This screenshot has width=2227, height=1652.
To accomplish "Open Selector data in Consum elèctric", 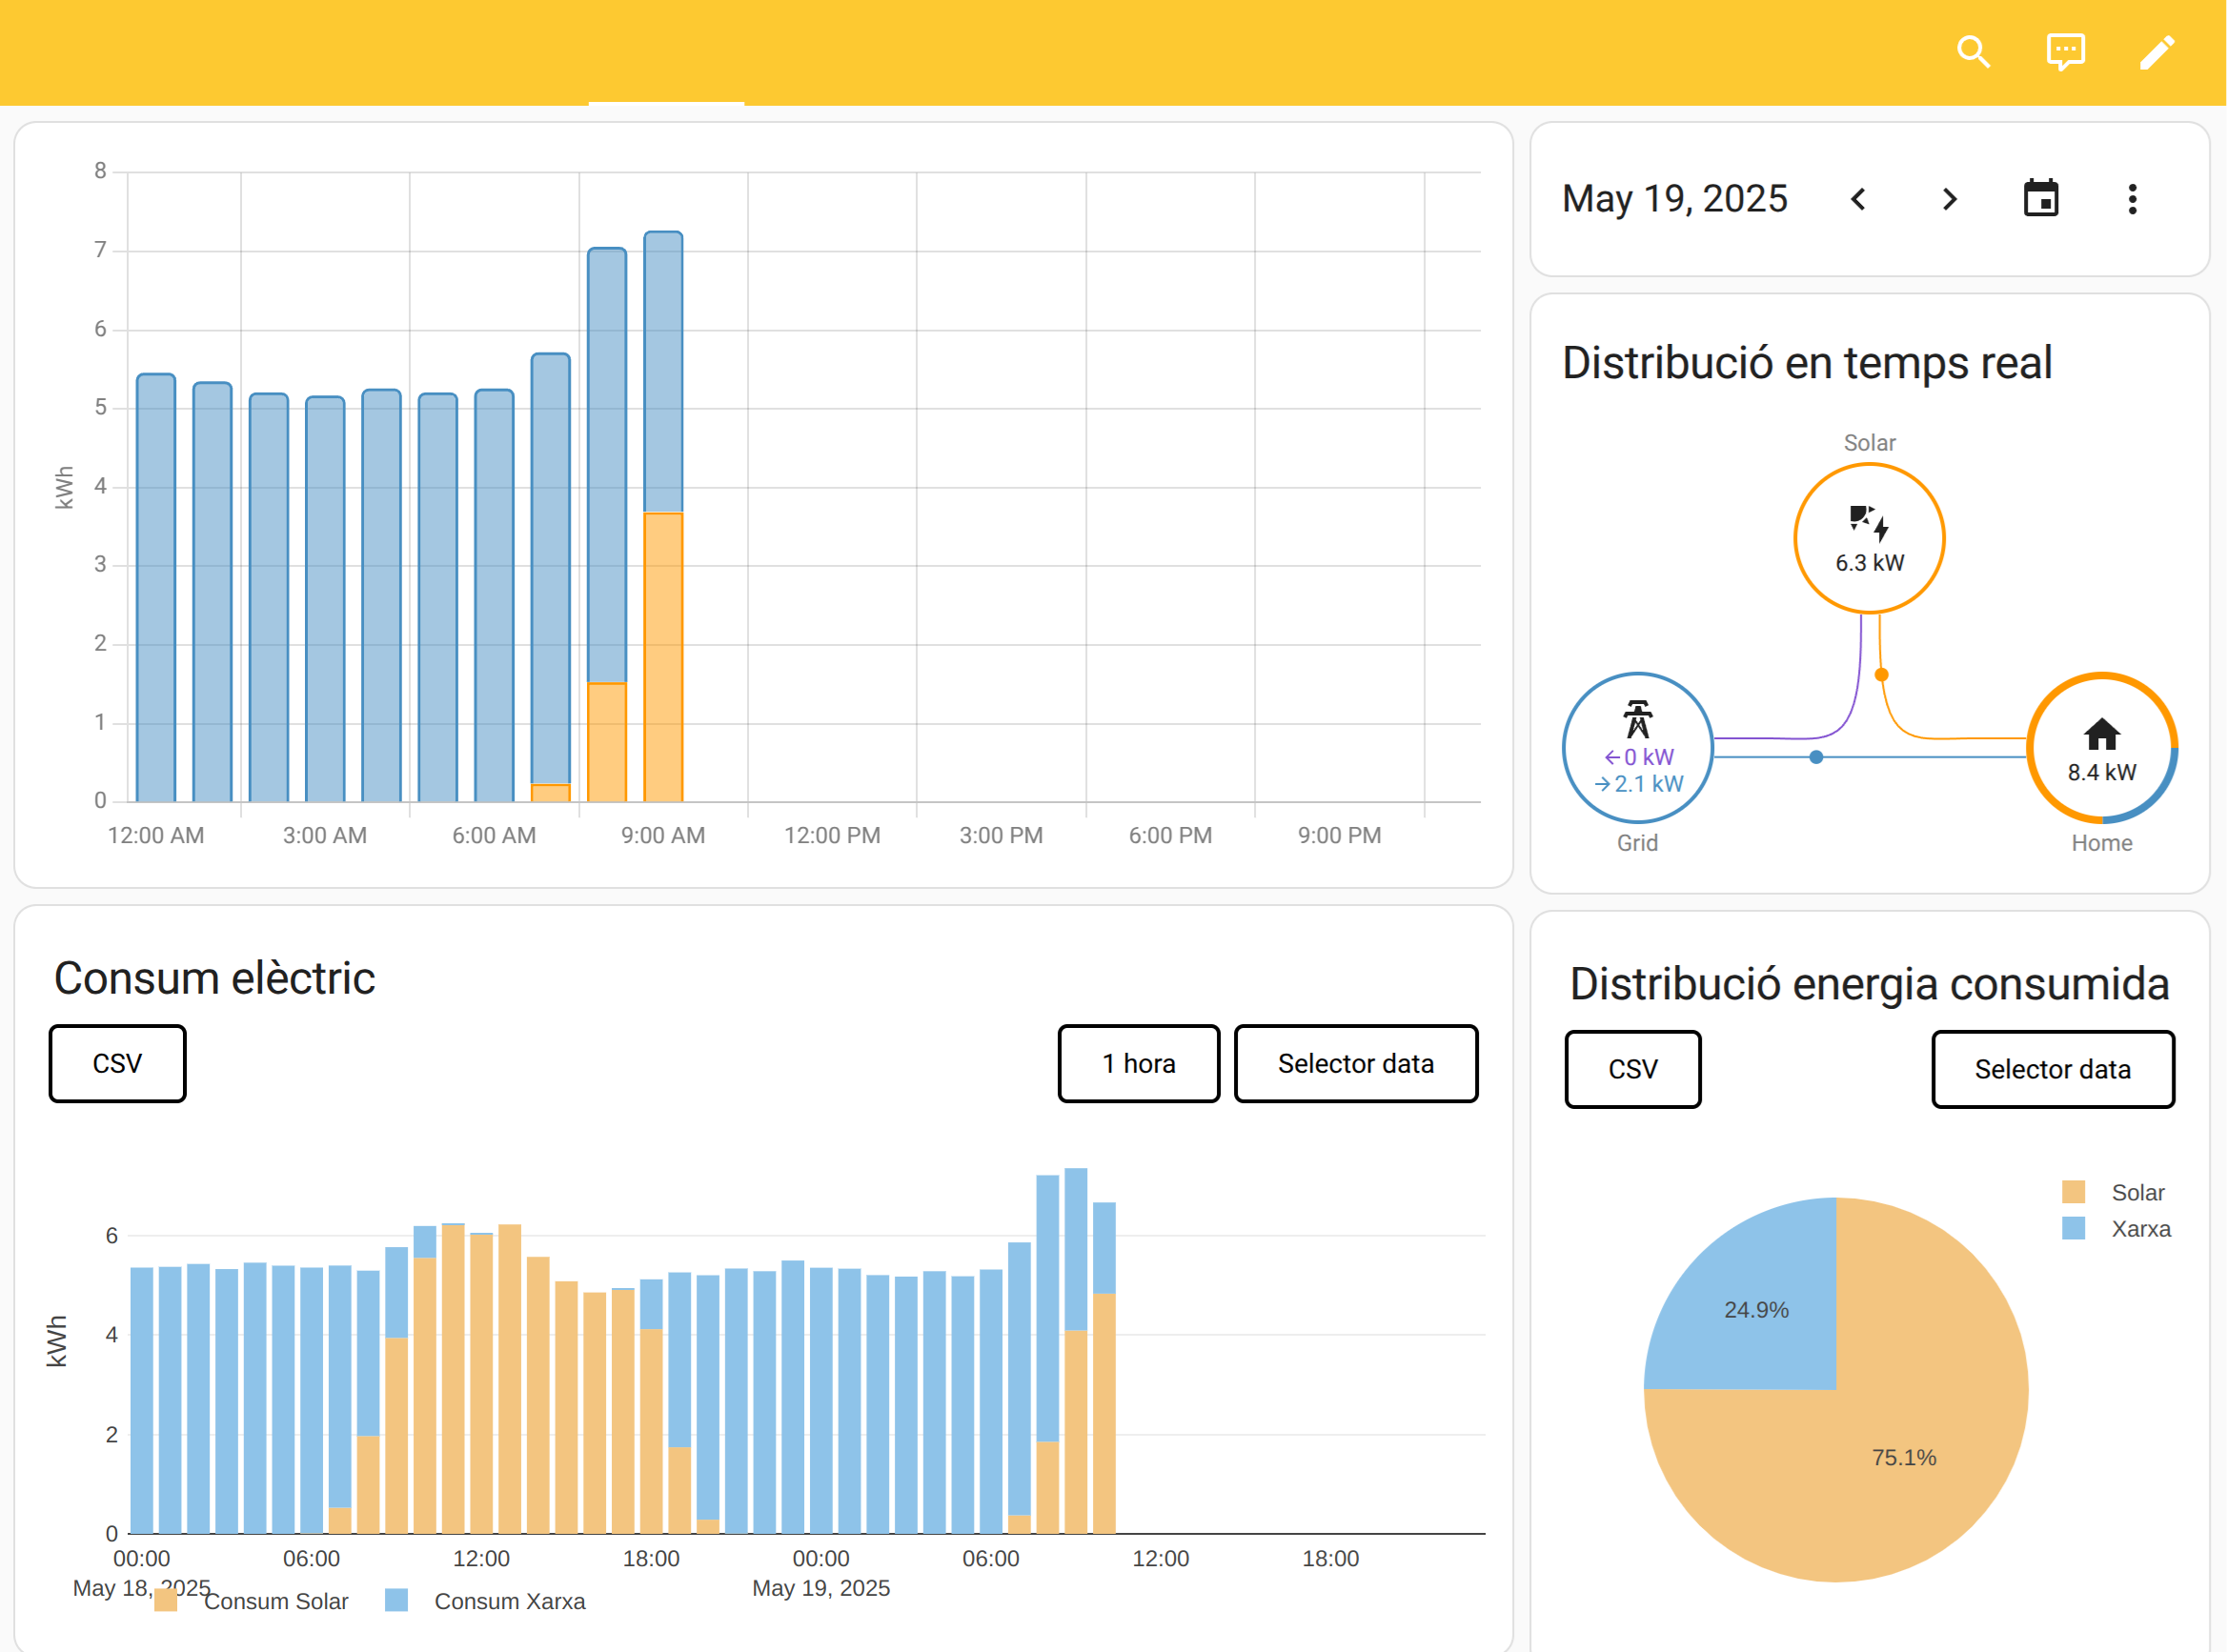I will tap(1355, 1063).
